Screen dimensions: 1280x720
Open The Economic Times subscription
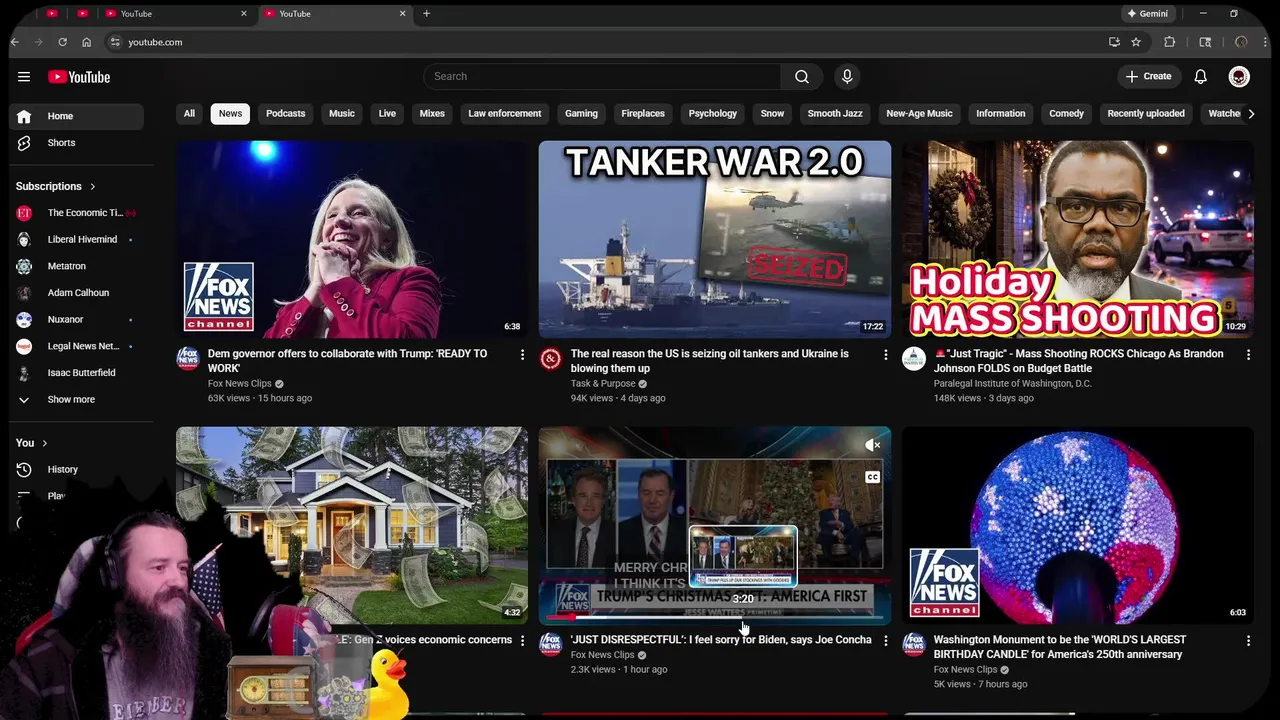pyautogui.click(x=76, y=213)
